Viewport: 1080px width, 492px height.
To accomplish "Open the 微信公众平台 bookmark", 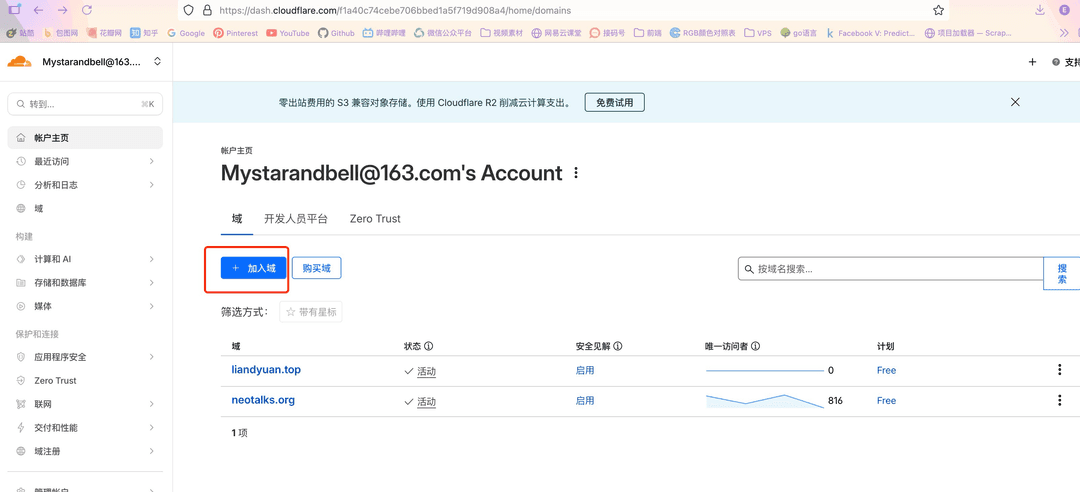I will 442,32.
